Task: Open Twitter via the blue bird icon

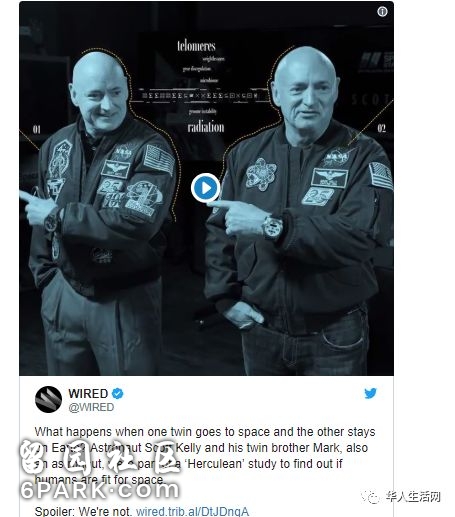Action: pos(370,393)
